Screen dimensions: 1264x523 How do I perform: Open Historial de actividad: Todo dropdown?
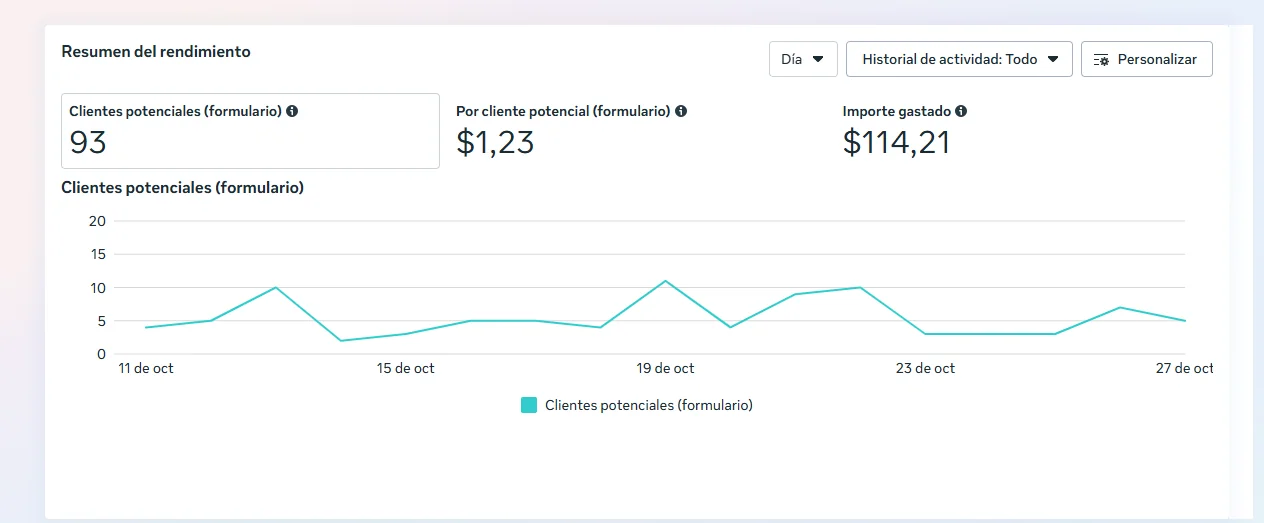click(959, 59)
